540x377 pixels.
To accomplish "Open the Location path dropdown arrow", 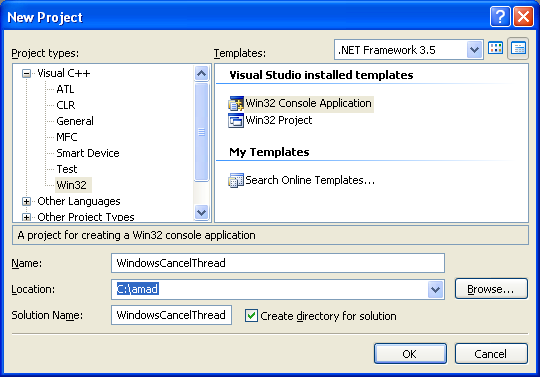I will point(435,290).
